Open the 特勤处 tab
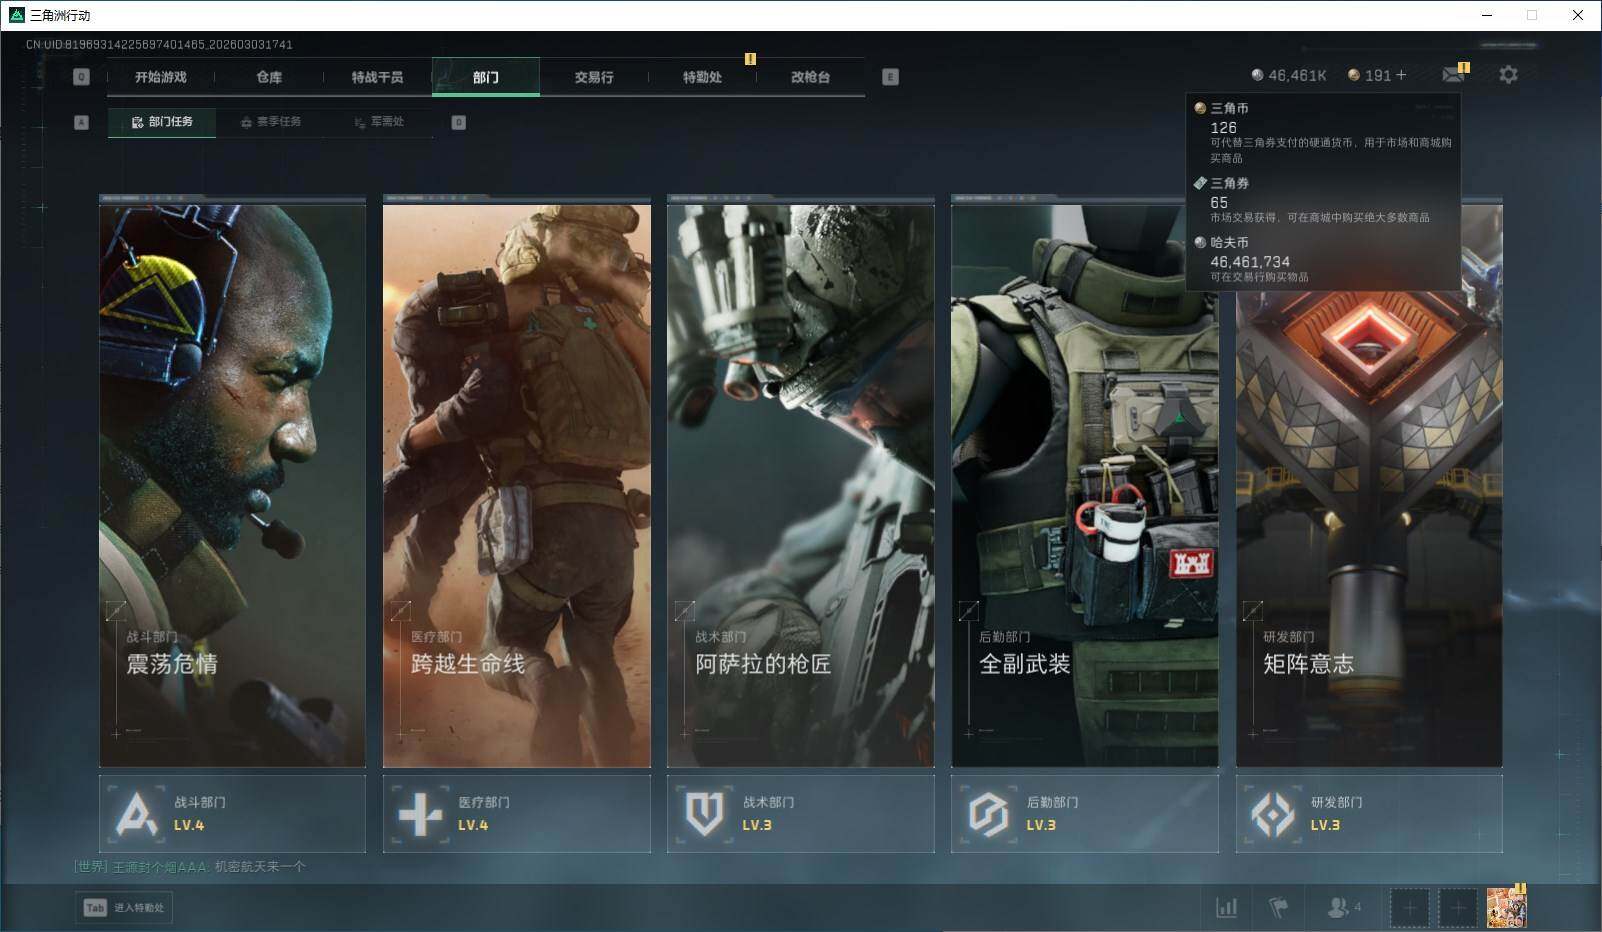This screenshot has height=932, width=1602. click(x=702, y=77)
